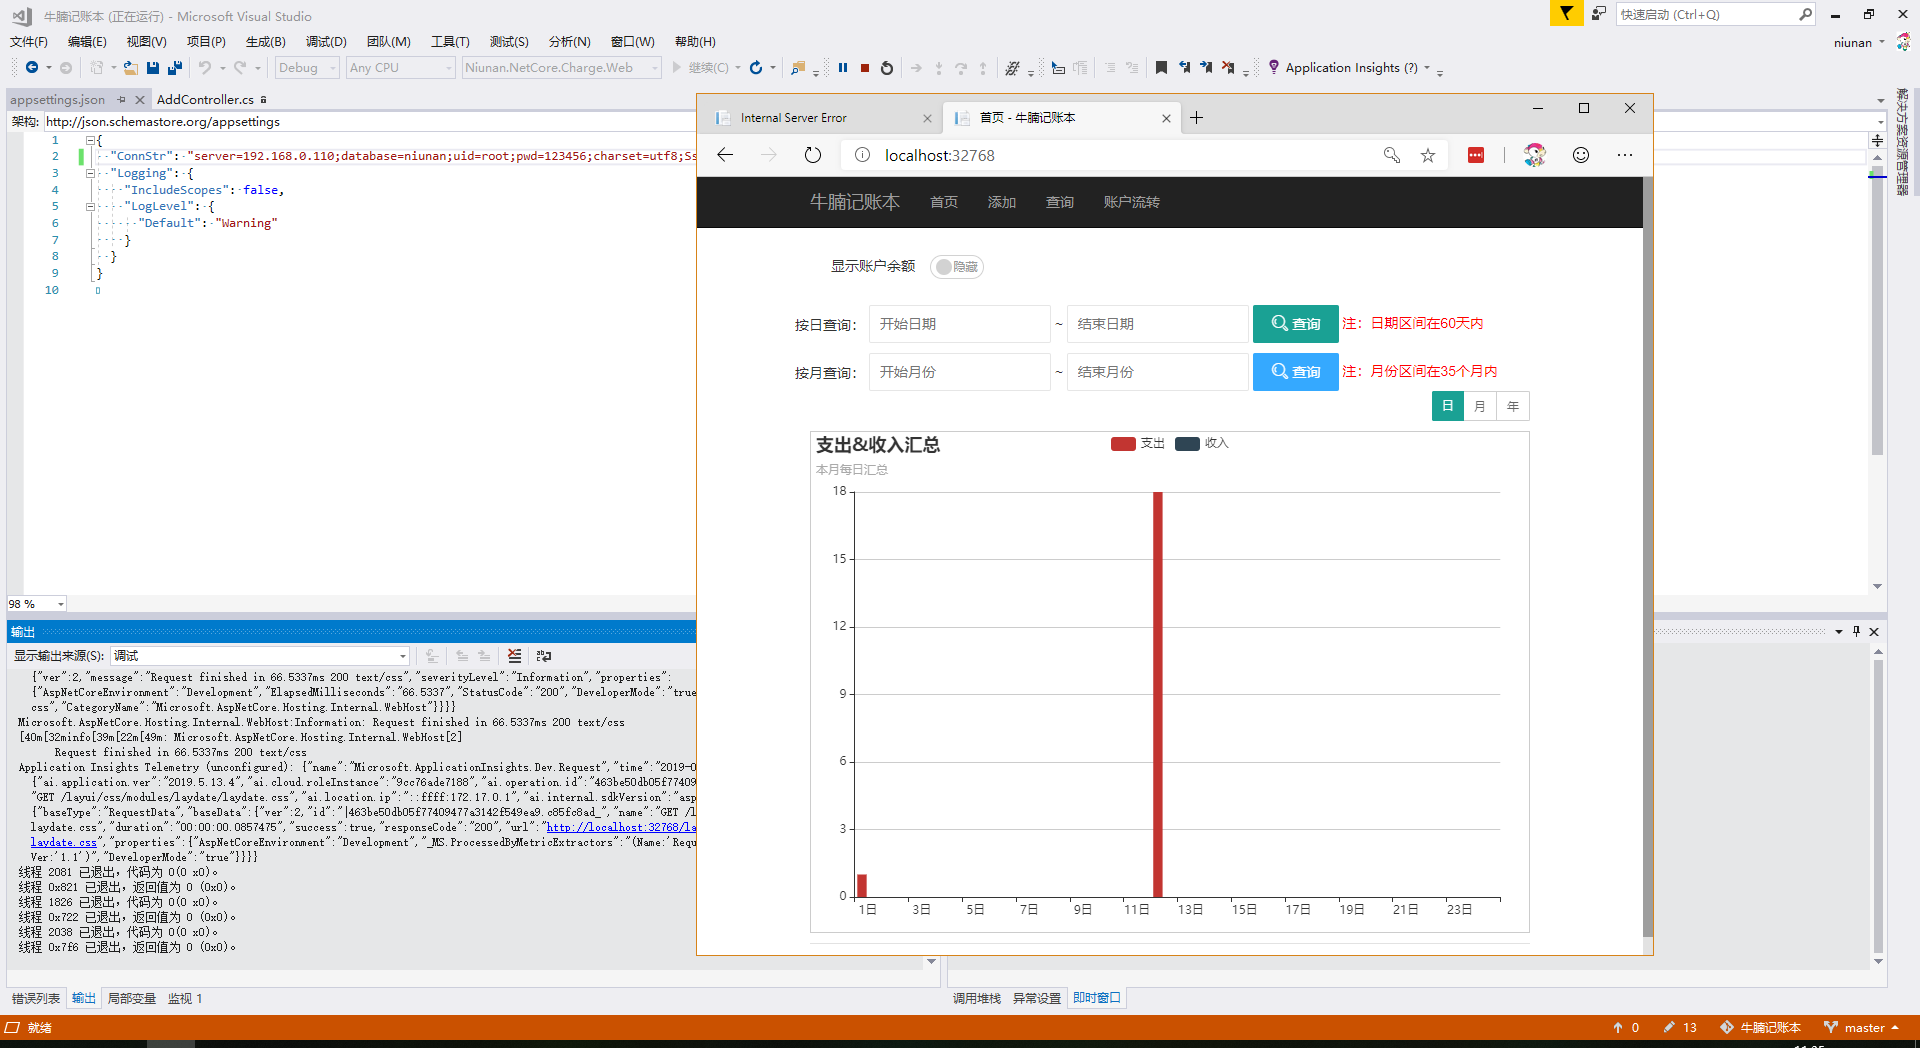Click the large red bar on the 12th in chart
Viewport: 1920px width, 1048px height.
pyautogui.click(x=1157, y=694)
